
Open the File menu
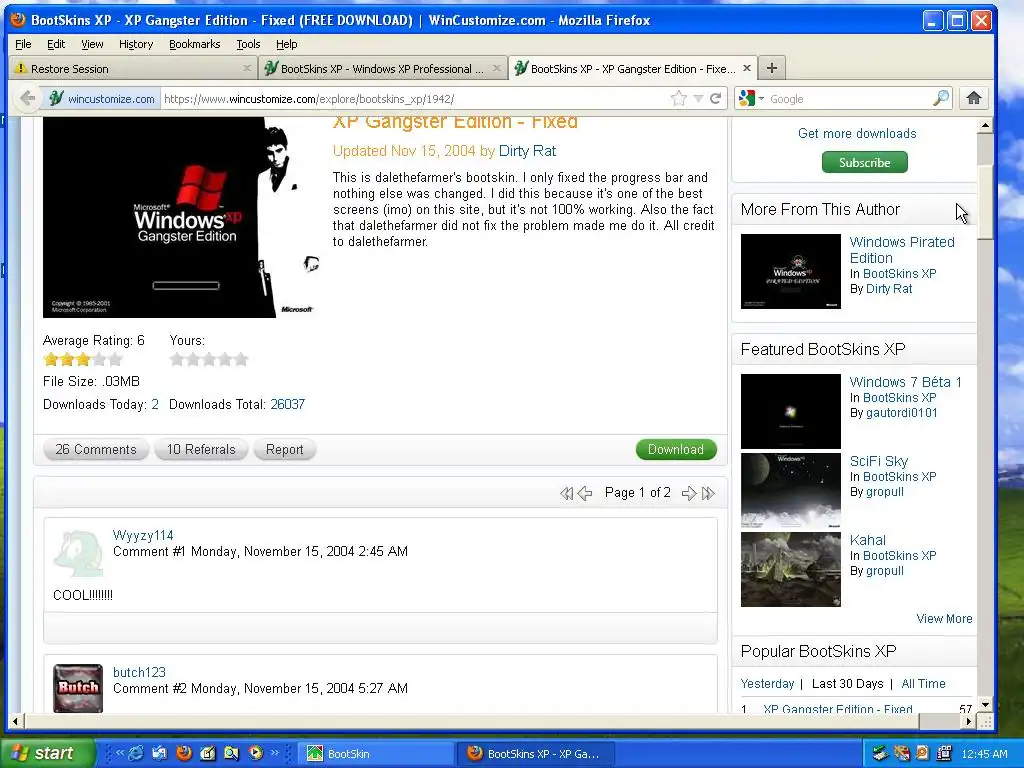[x=23, y=44]
